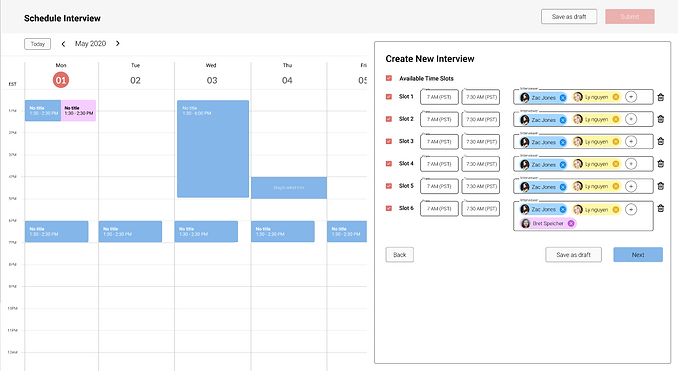Screen dimensions: 678x371
Task: Delete Slot 6 with its trash icon
Action: [x=660, y=208]
